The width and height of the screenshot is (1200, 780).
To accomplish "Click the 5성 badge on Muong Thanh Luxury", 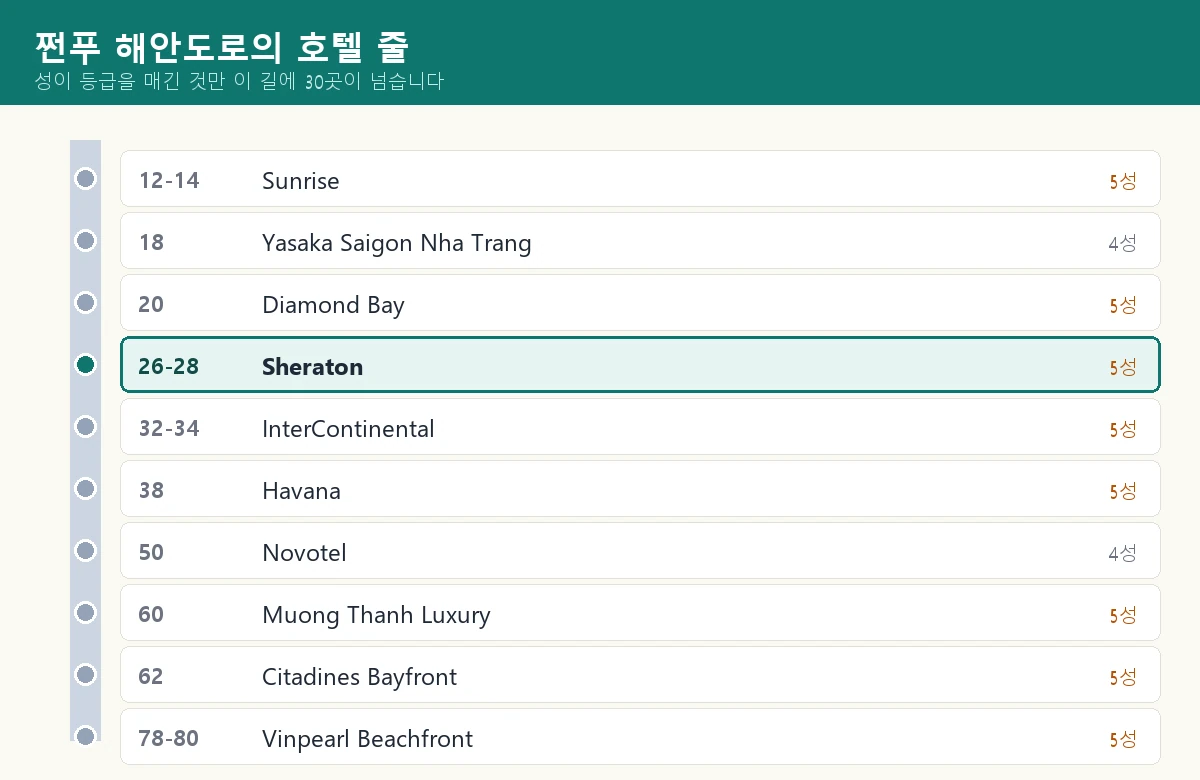I will 1122,615.
